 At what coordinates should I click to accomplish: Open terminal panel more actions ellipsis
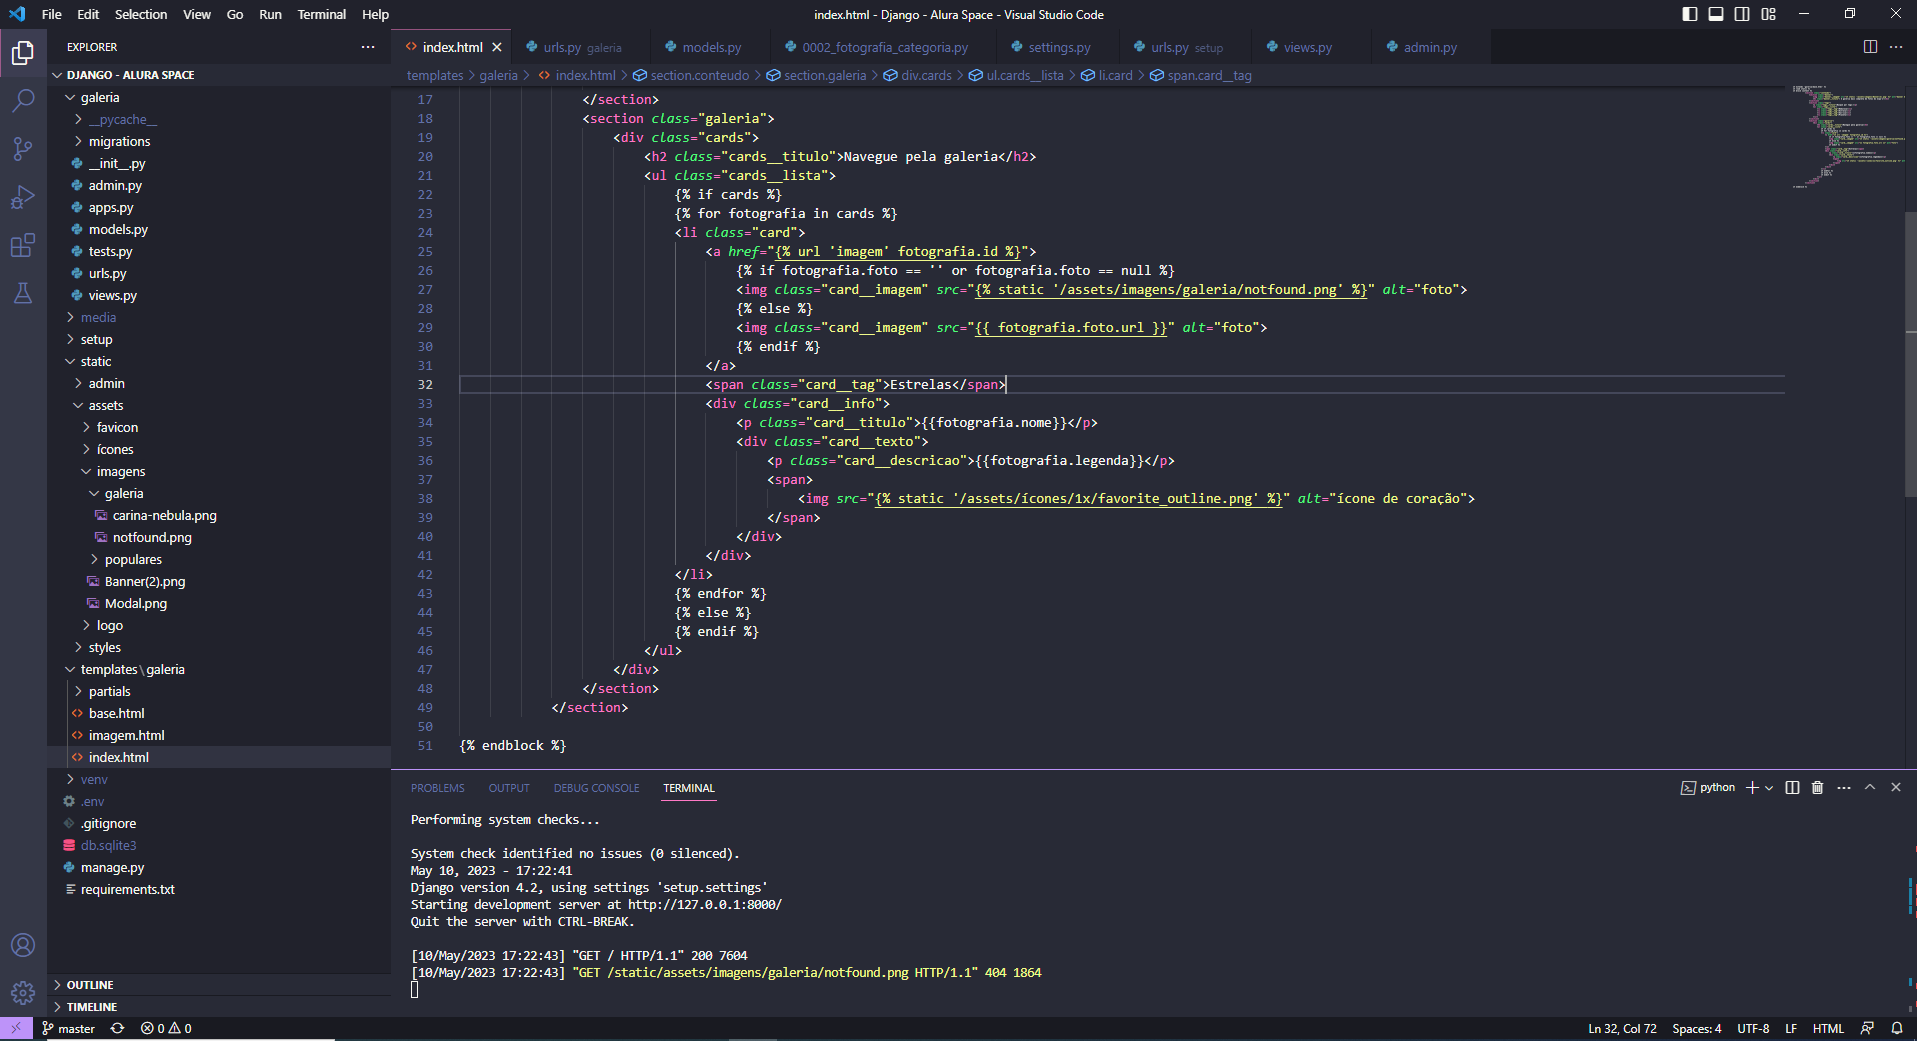click(x=1844, y=788)
